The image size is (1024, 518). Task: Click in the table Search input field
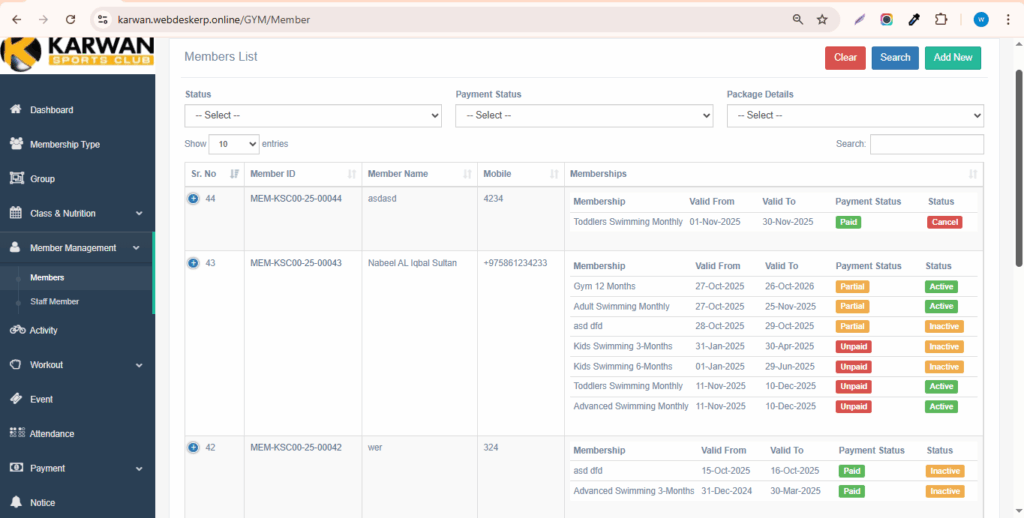click(x=927, y=144)
